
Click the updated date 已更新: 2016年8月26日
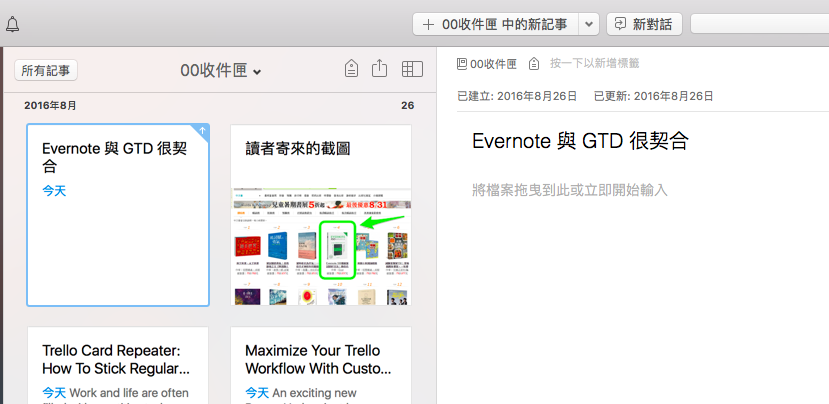(x=653, y=96)
